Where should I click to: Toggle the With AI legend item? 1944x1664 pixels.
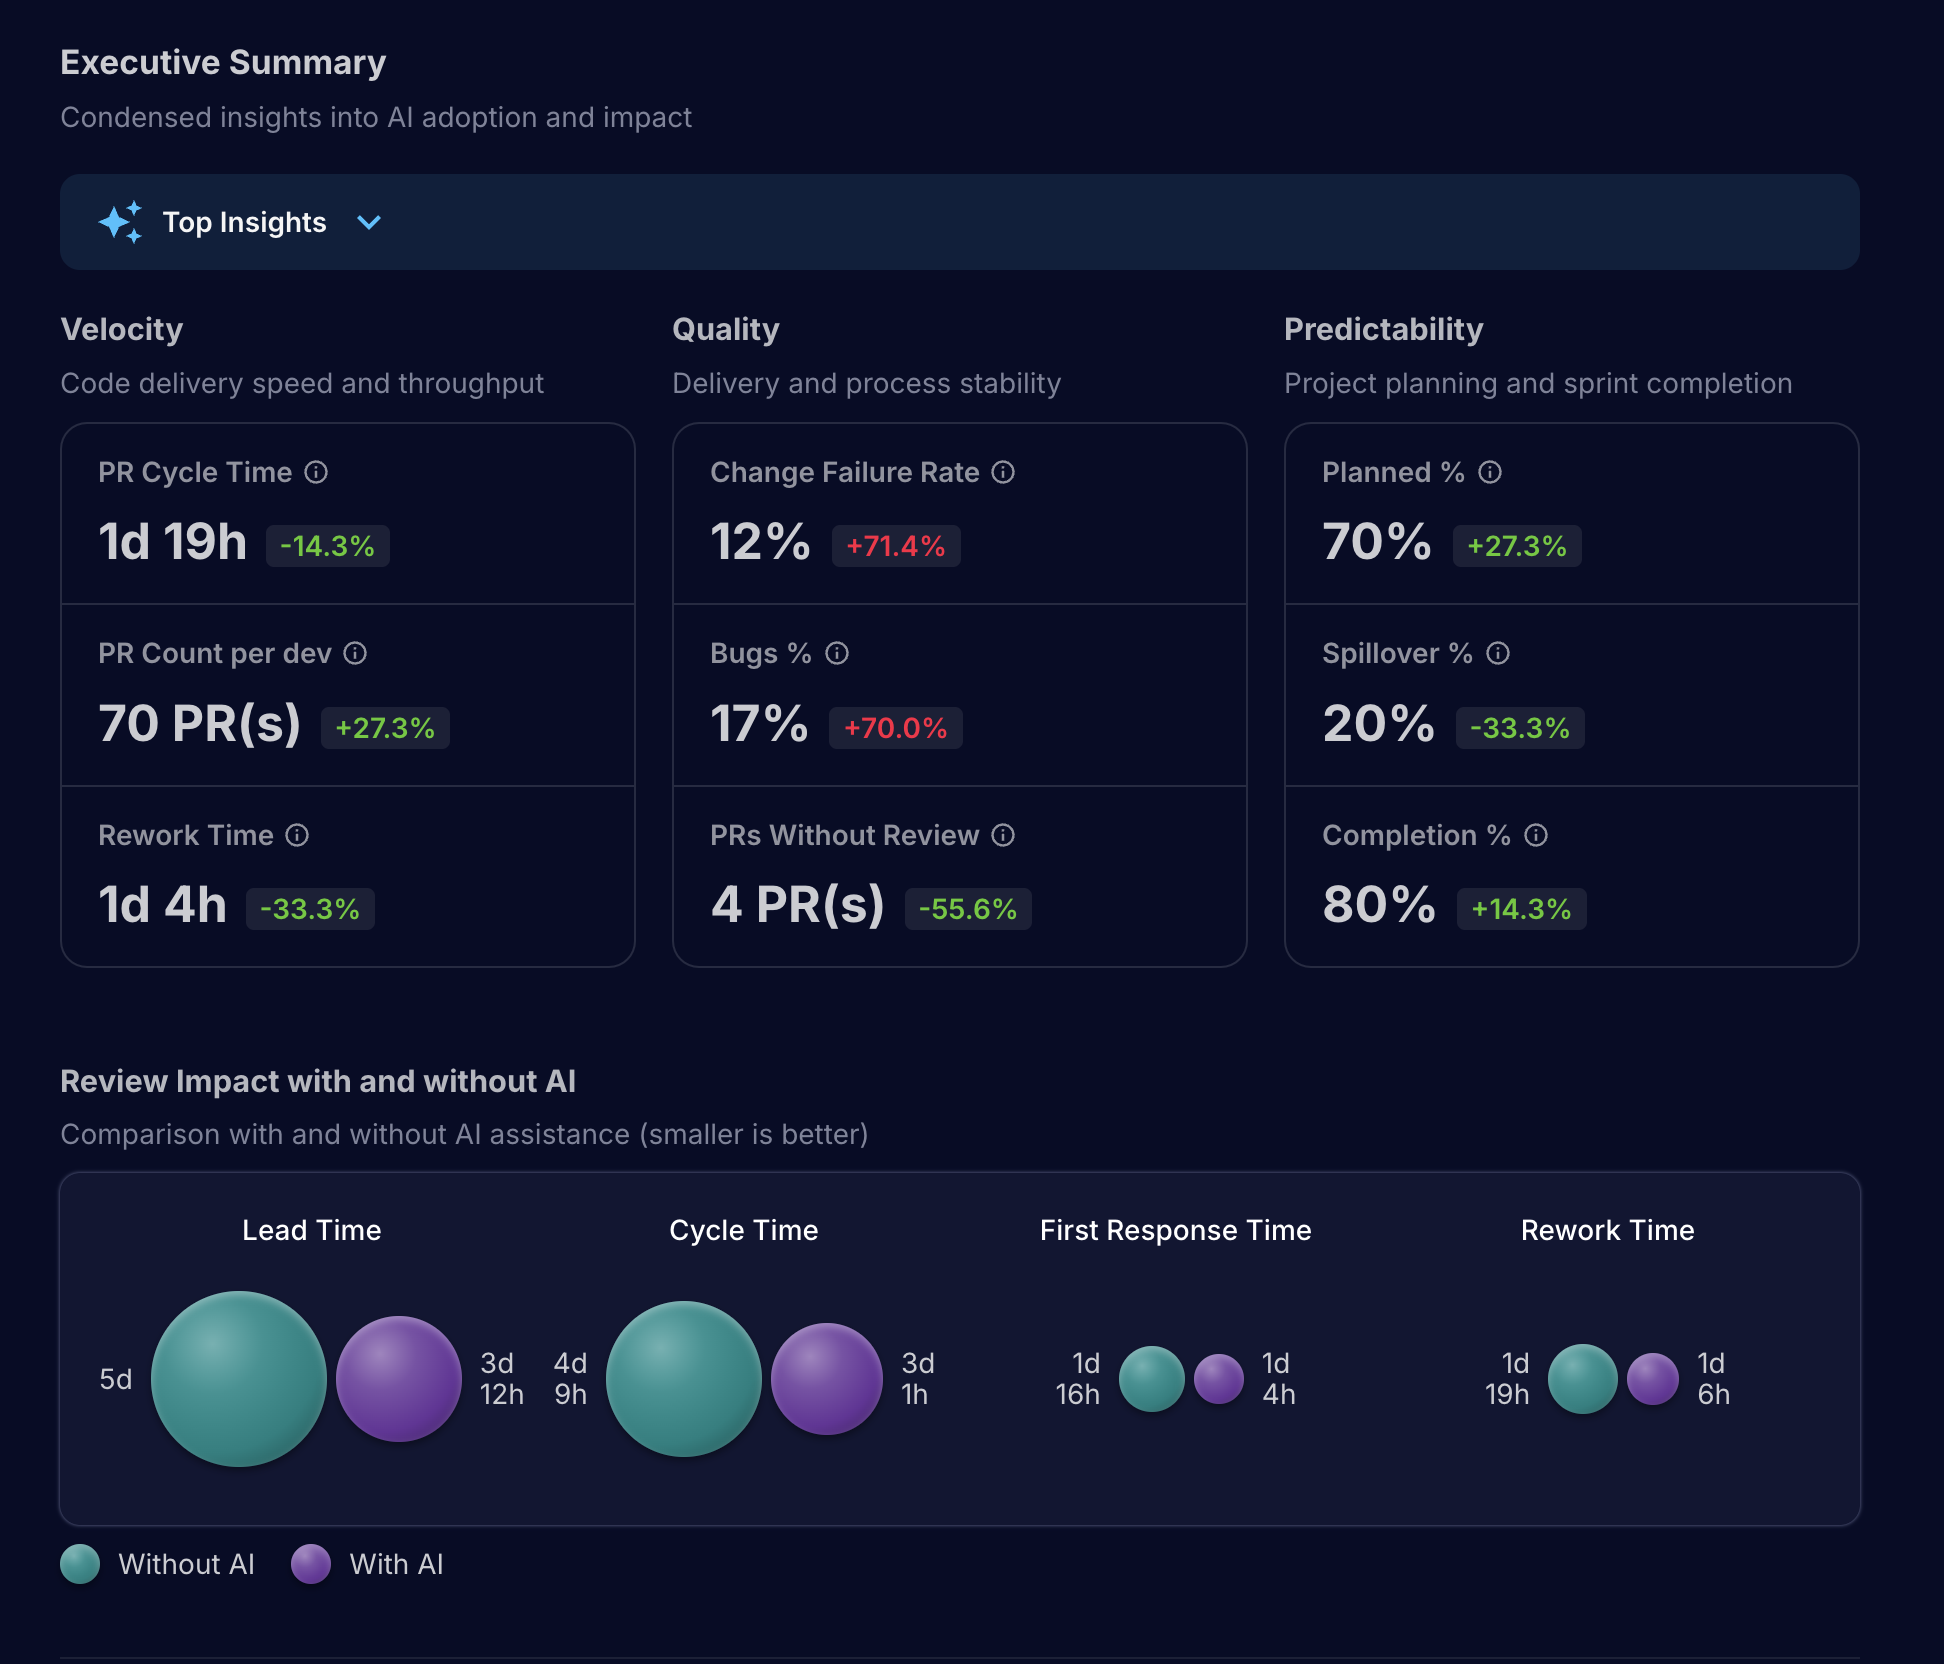click(x=396, y=1564)
